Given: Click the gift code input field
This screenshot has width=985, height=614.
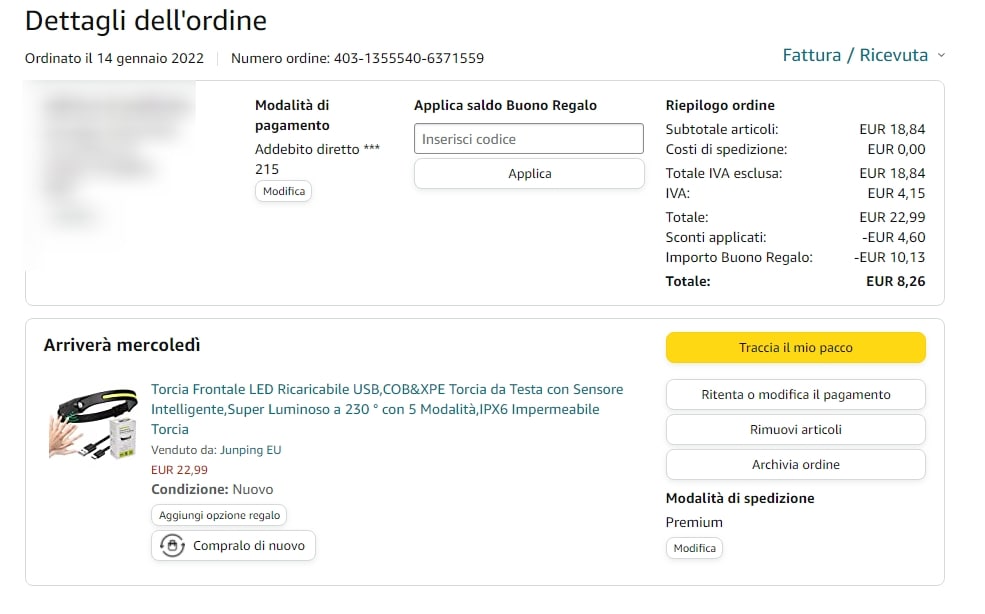Looking at the screenshot, I should tap(529, 139).
